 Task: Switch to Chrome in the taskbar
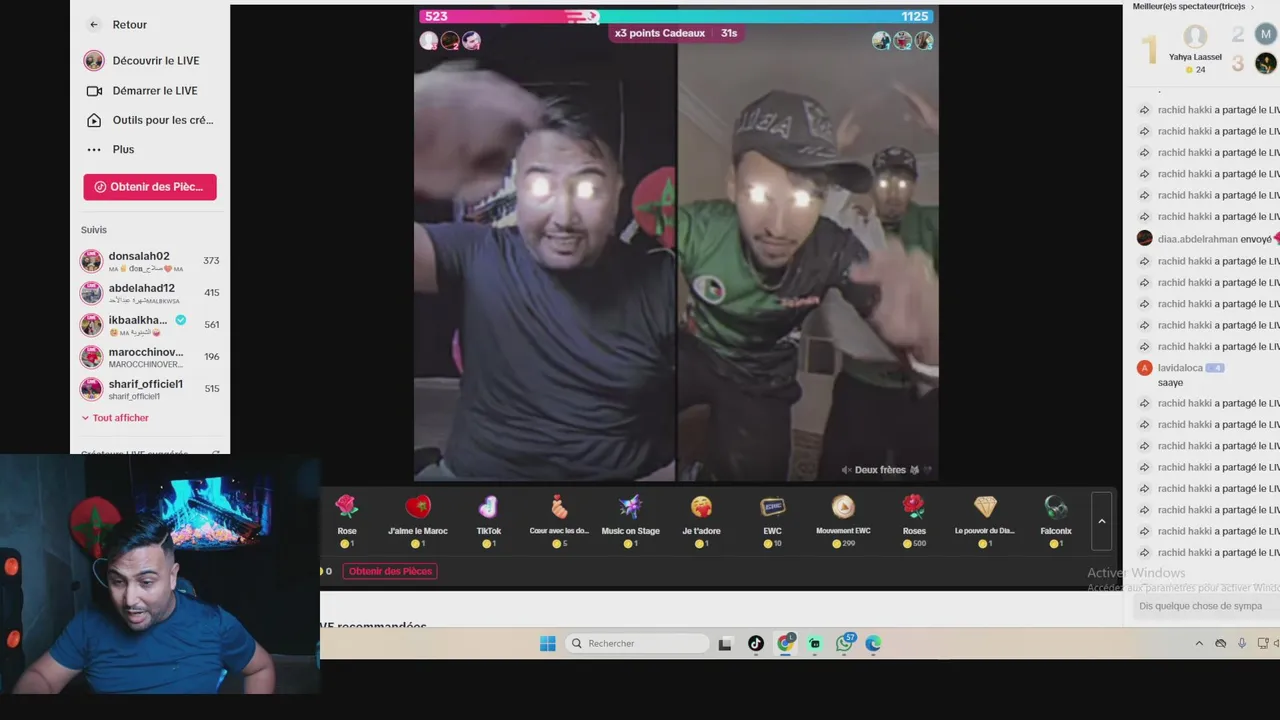[x=786, y=643]
